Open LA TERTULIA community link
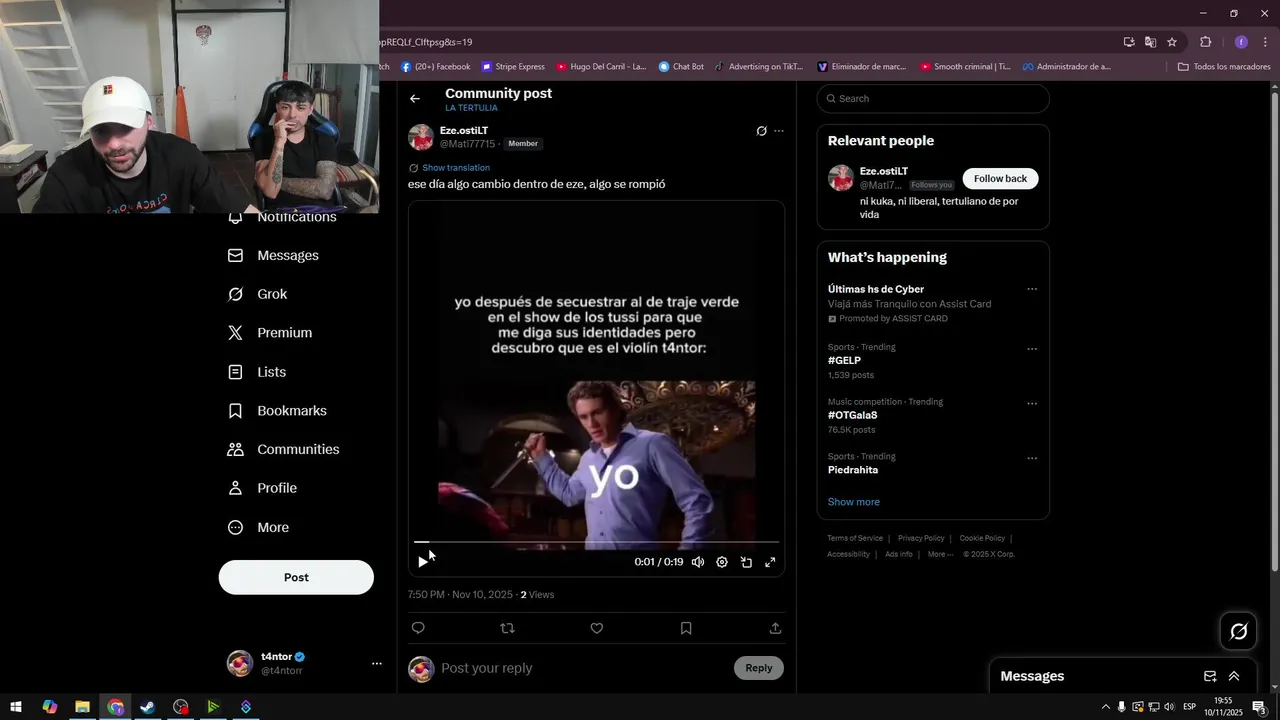 tap(471, 108)
